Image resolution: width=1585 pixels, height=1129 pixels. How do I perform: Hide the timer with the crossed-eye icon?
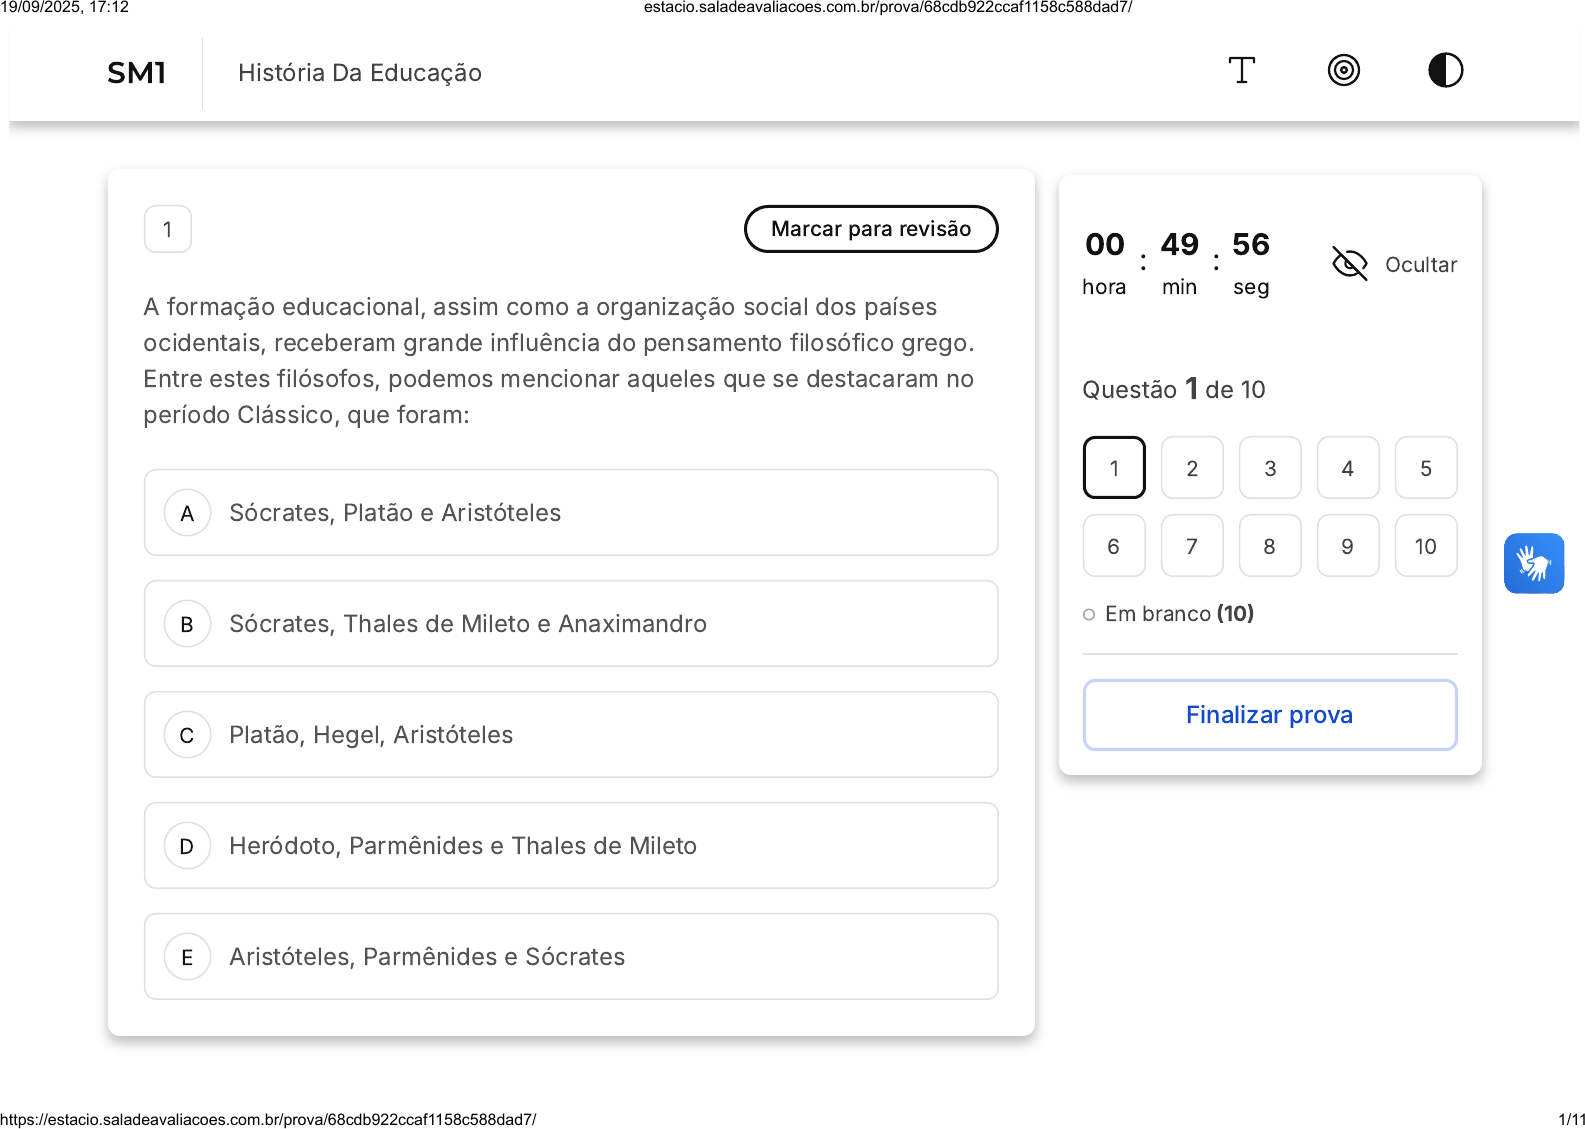coord(1349,264)
